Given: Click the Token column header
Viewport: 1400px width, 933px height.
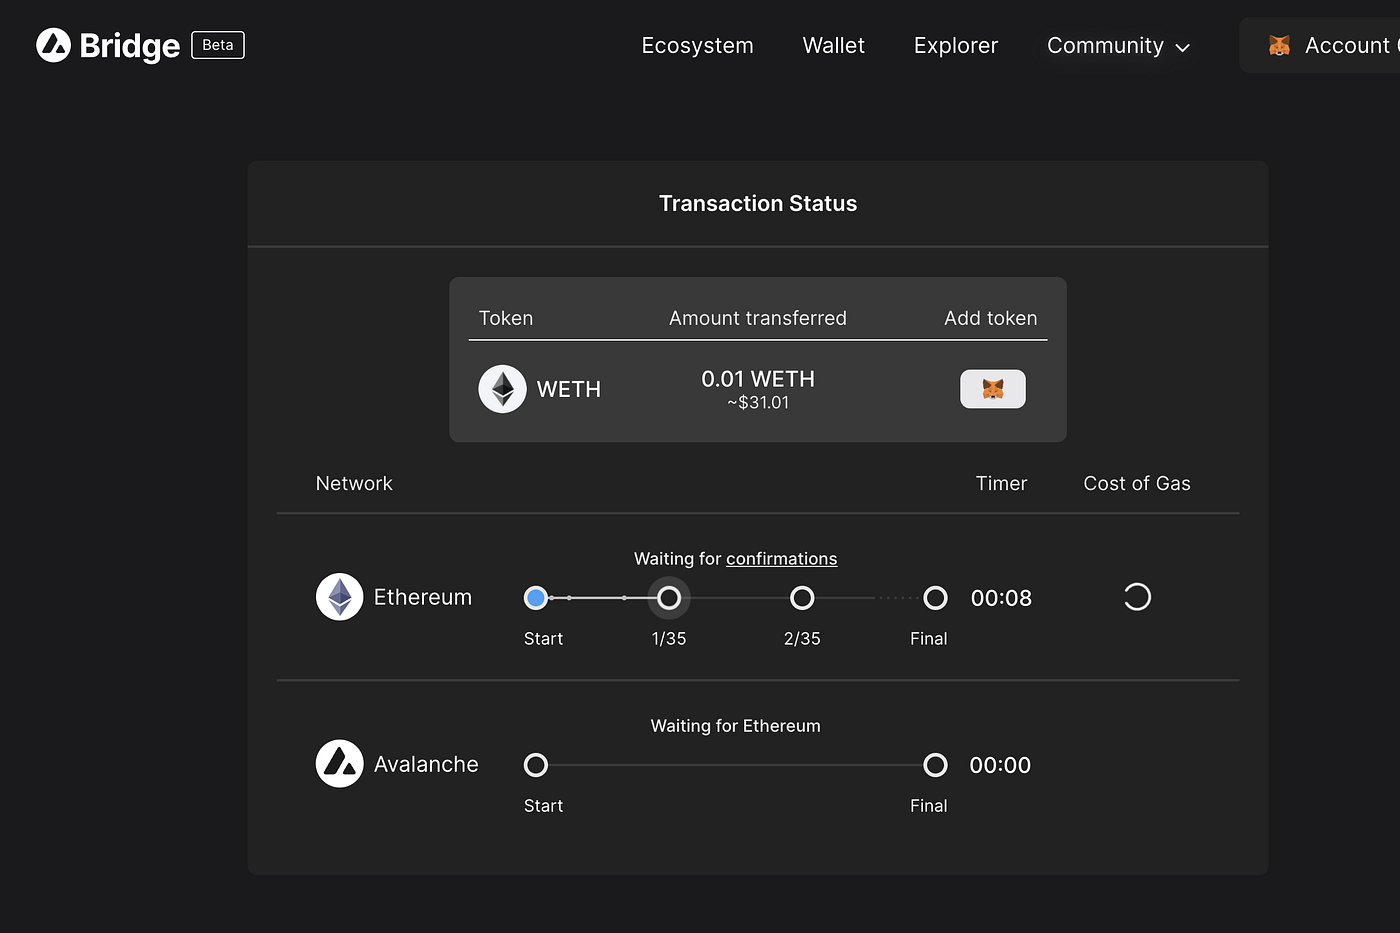Looking at the screenshot, I should 506,318.
